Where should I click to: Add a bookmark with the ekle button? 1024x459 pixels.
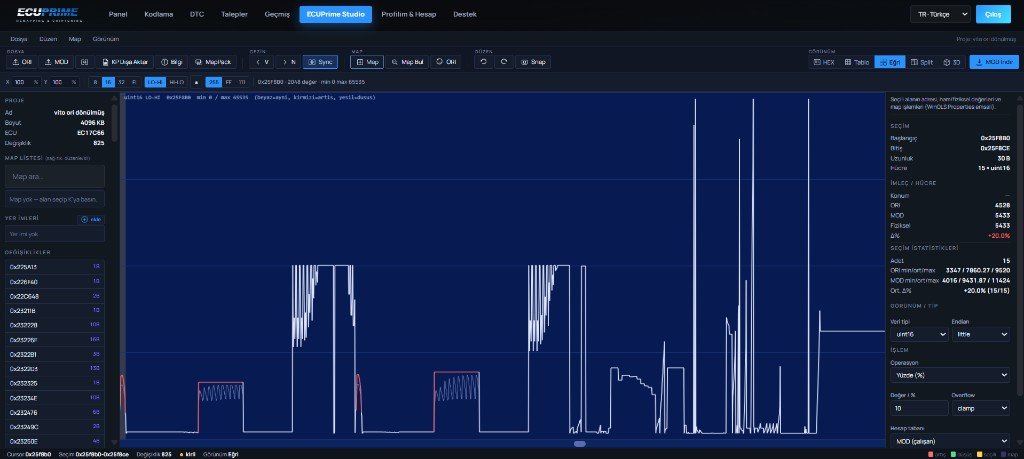91,219
